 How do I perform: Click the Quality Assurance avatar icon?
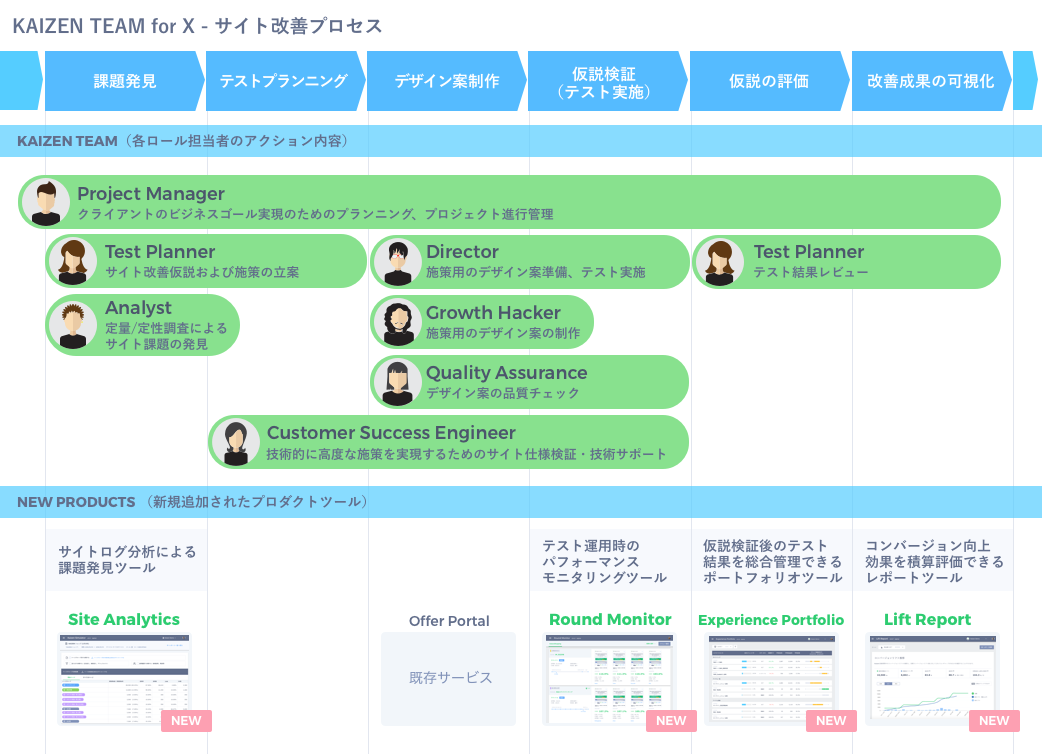point(397,383)
